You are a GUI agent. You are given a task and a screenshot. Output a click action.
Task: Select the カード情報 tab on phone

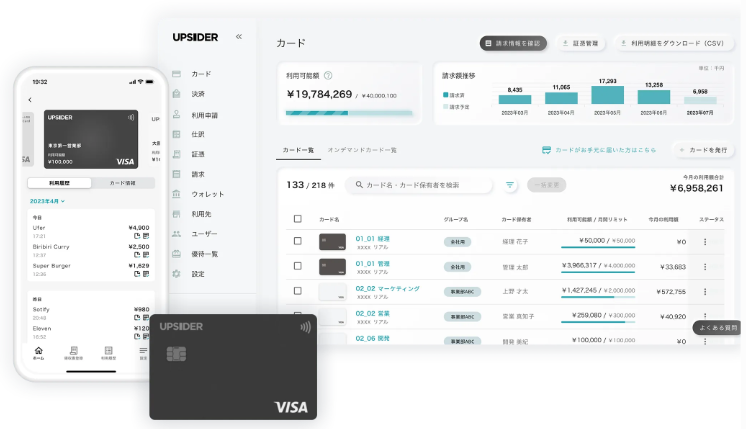(122, 183)
